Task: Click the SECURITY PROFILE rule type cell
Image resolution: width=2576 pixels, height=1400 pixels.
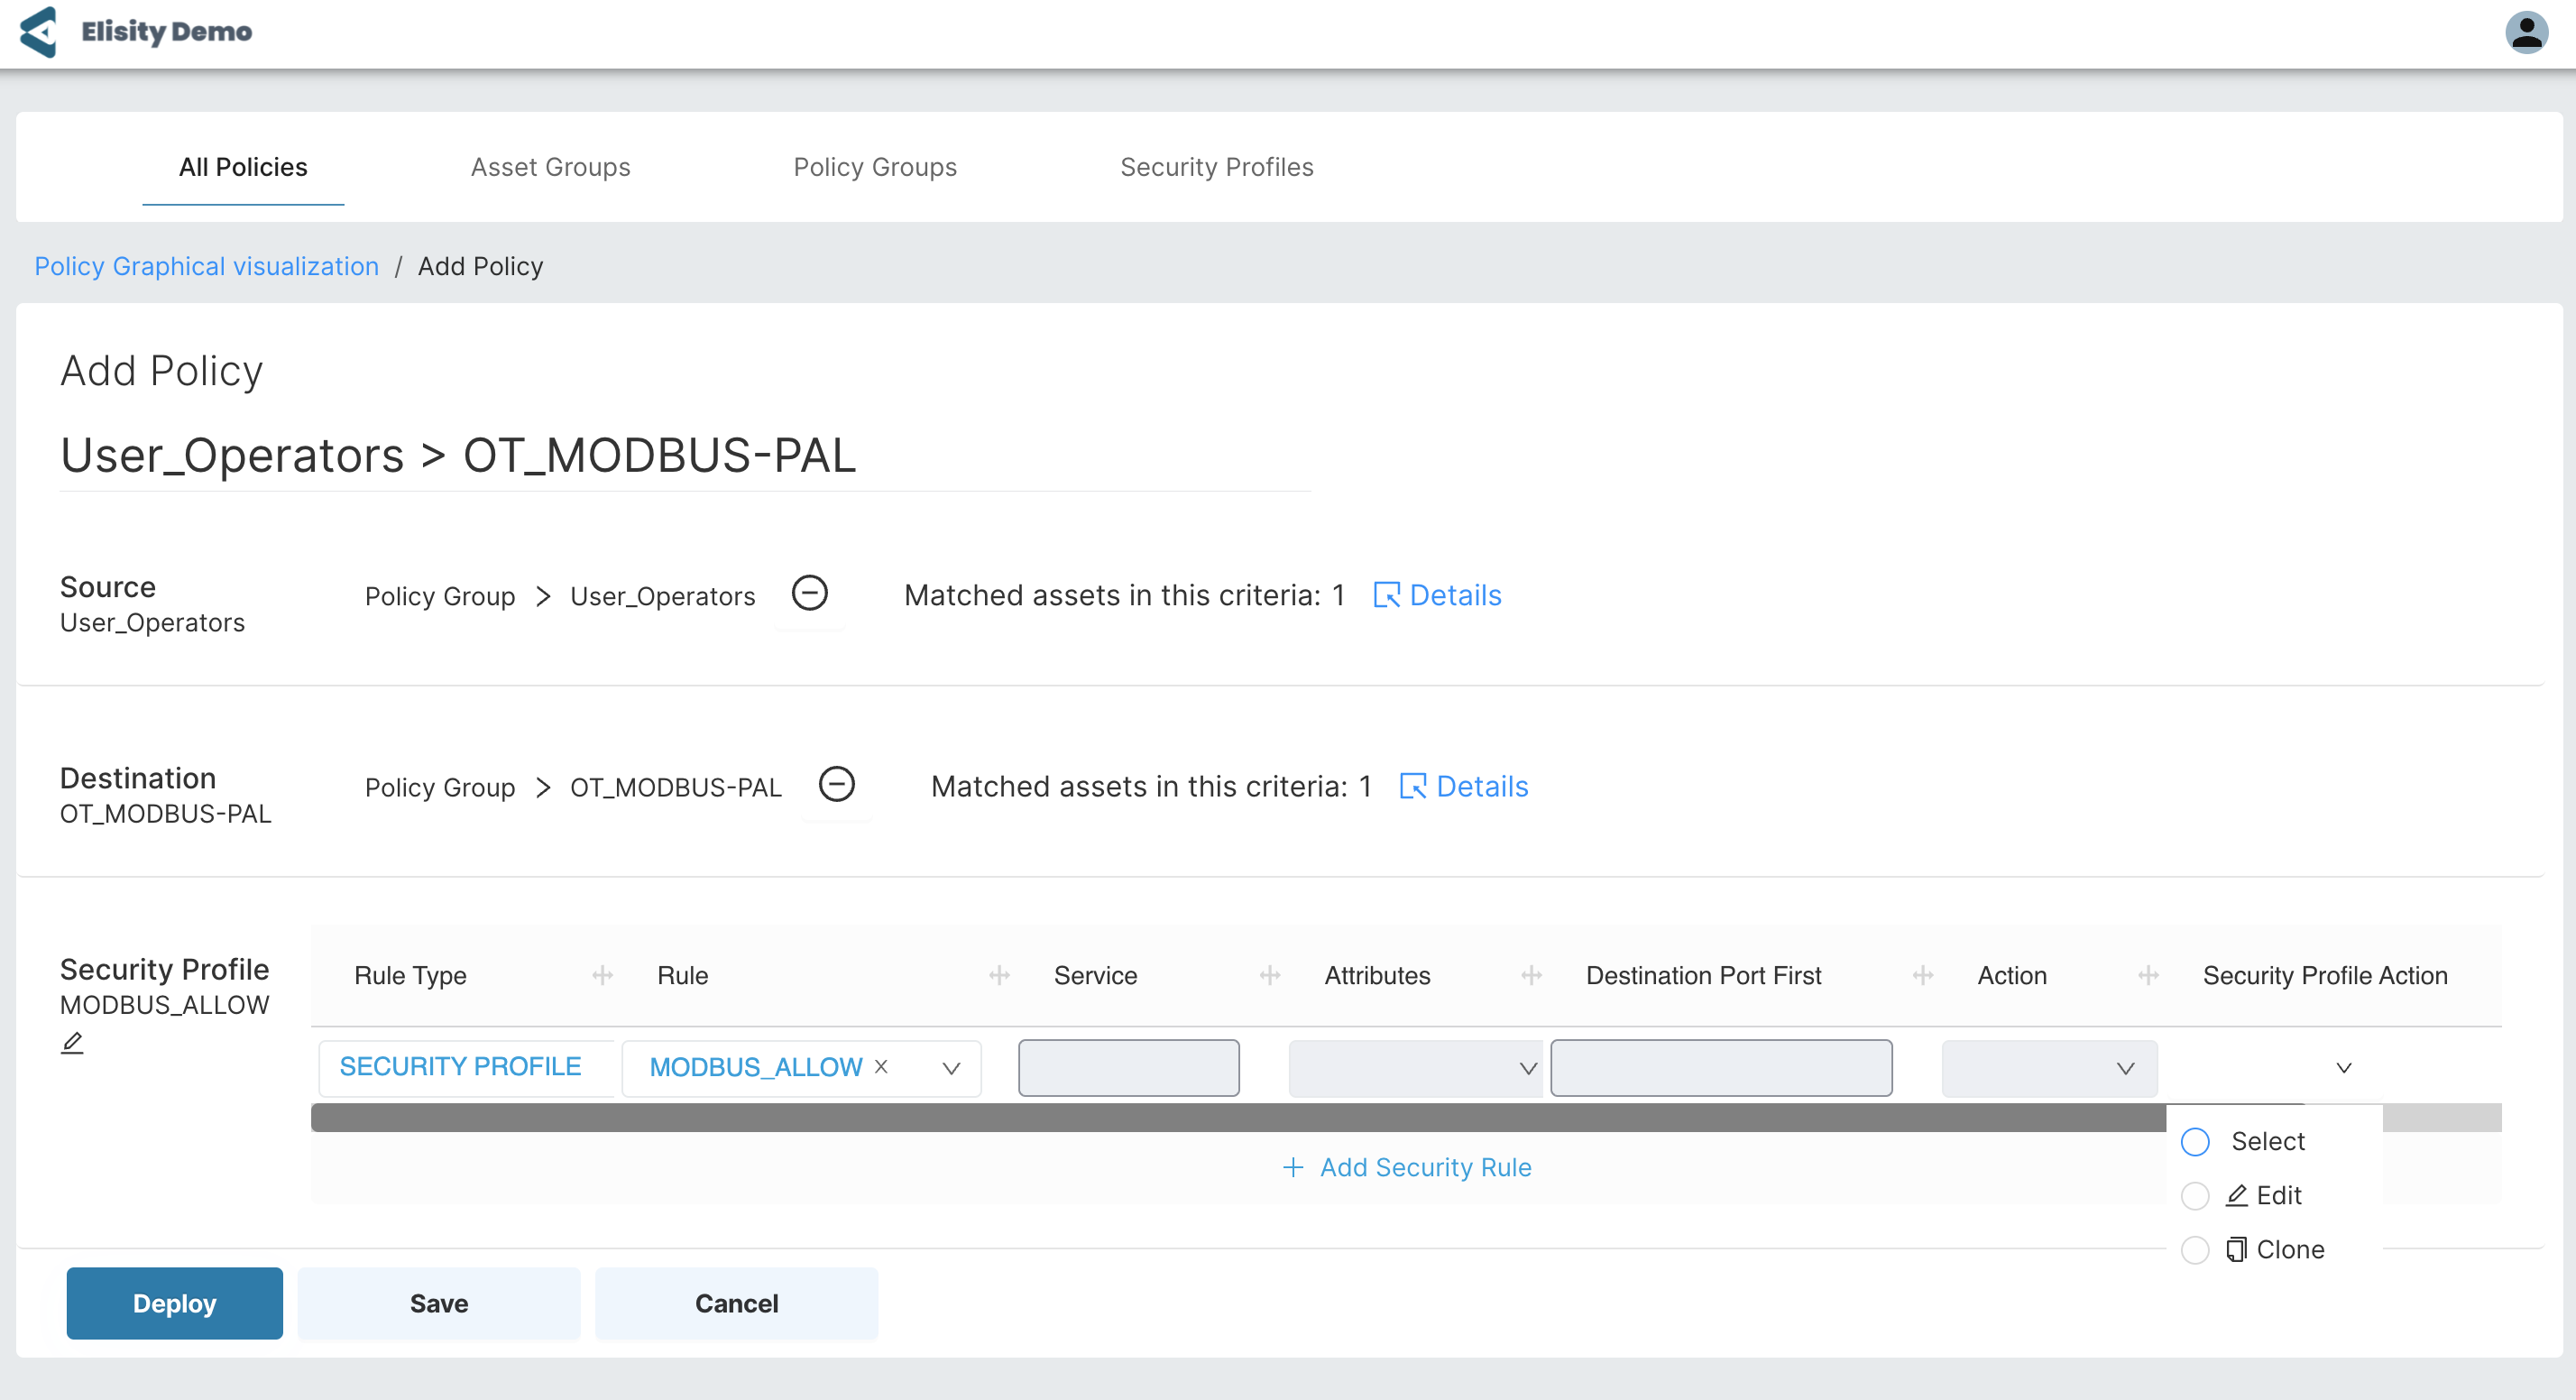Action: [466, 1067]
